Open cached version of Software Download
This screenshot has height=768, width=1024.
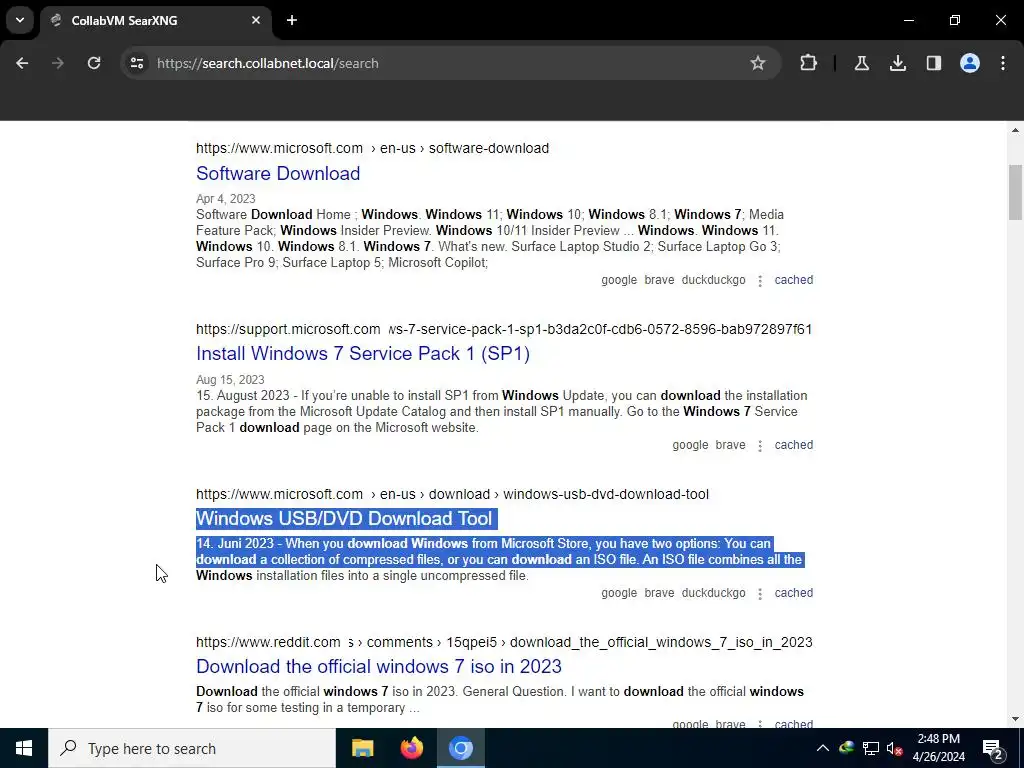793,280
